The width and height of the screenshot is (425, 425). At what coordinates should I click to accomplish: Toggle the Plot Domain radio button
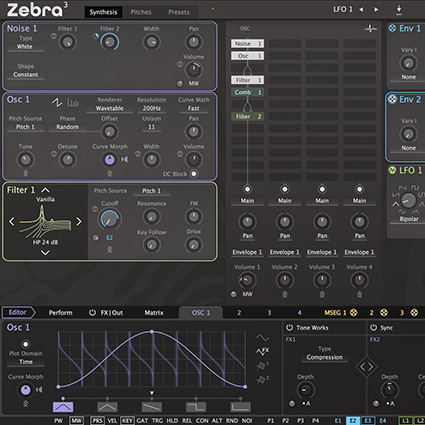click(26, 344)
